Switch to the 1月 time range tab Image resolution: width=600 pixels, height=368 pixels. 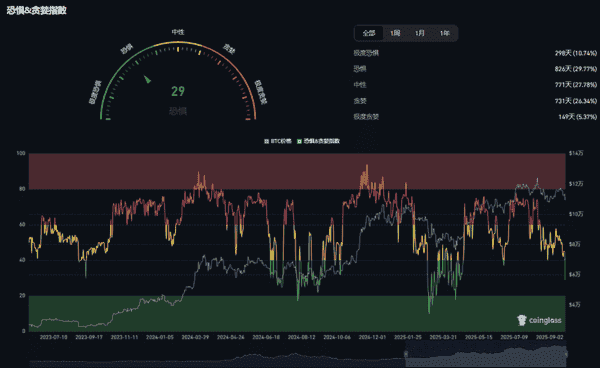coord(420,33)
